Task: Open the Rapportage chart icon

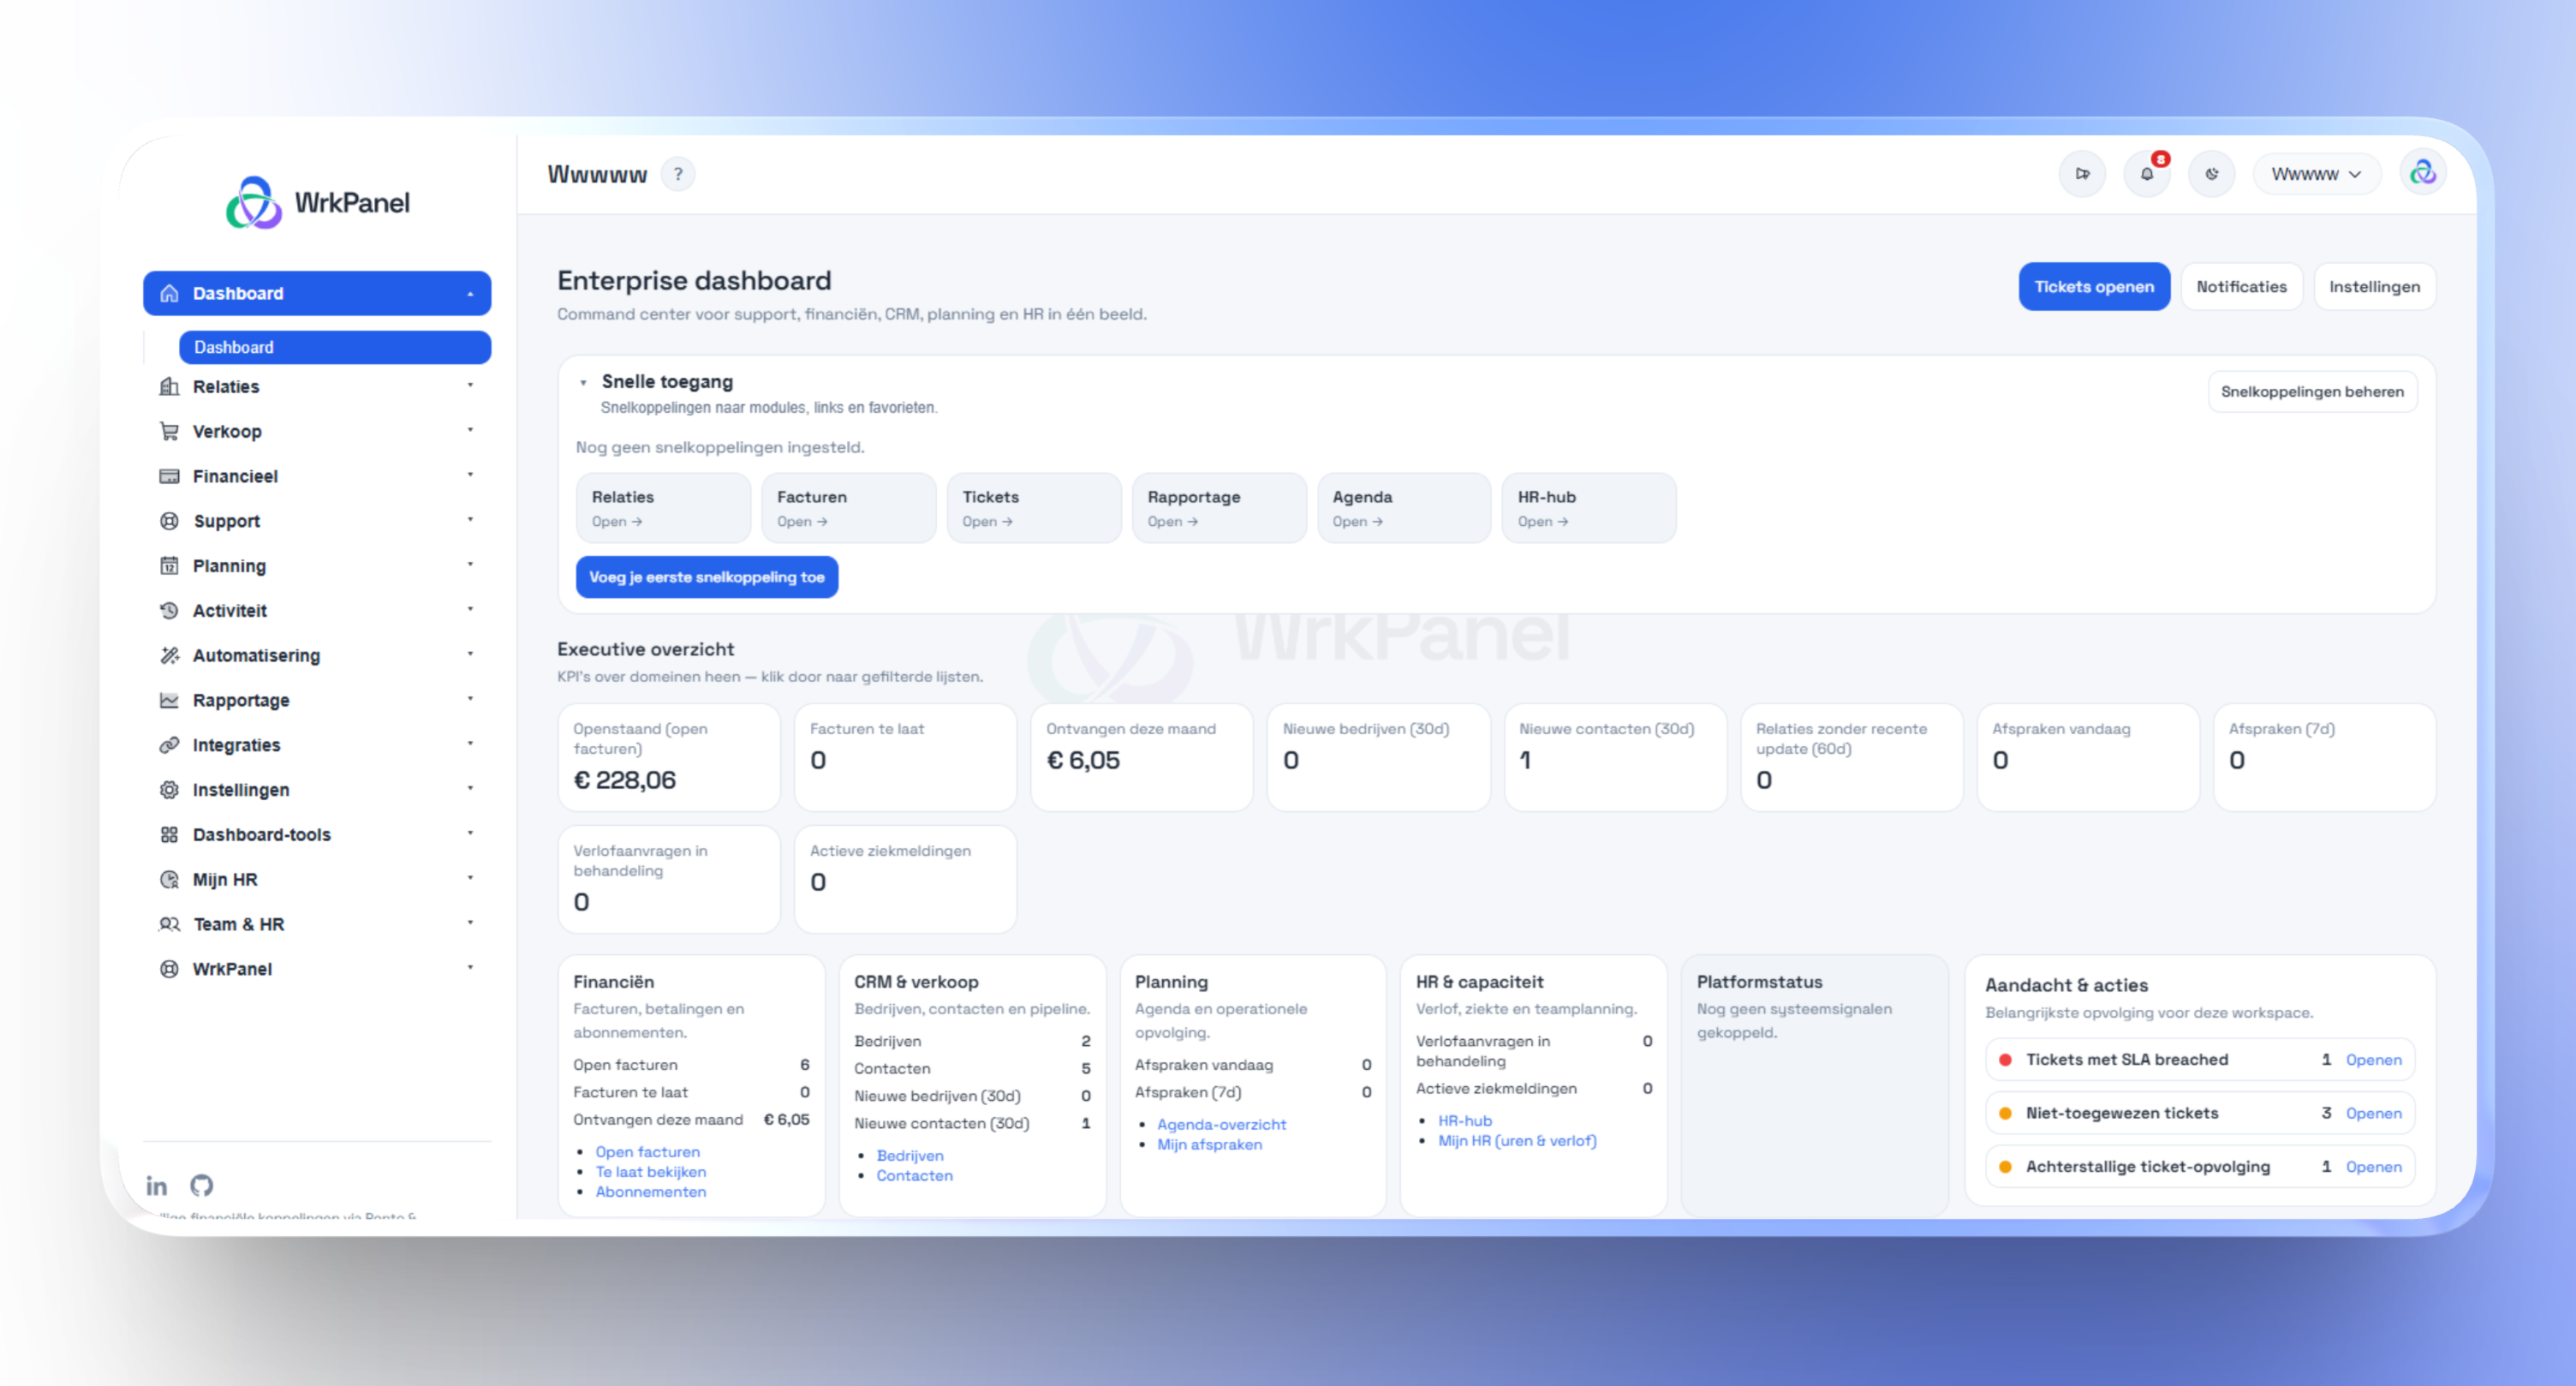Action: pyautogui.click(x=170, y=700)
